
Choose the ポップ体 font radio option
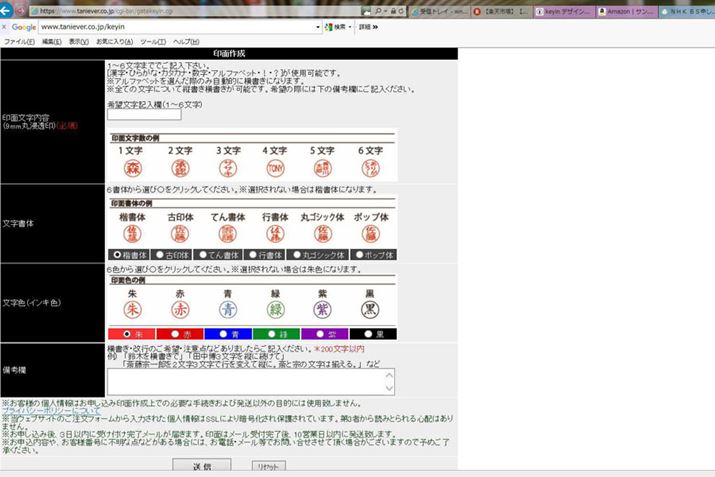click(x=357, y=255)
